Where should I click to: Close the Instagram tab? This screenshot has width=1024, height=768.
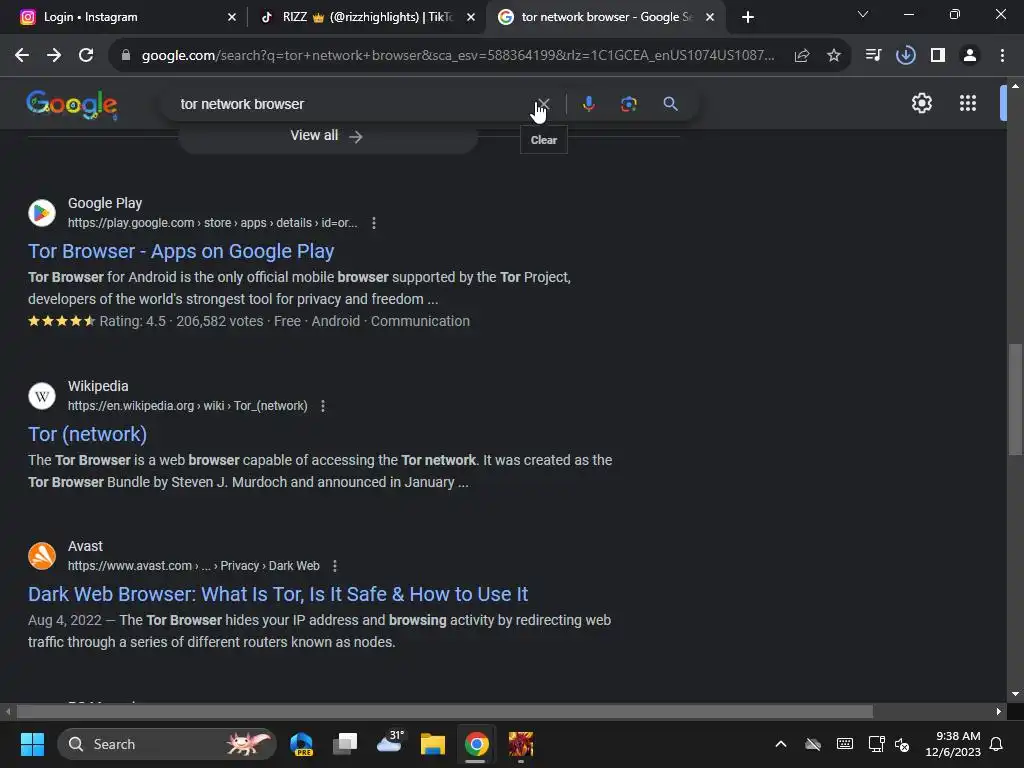(x=232, y=17)
